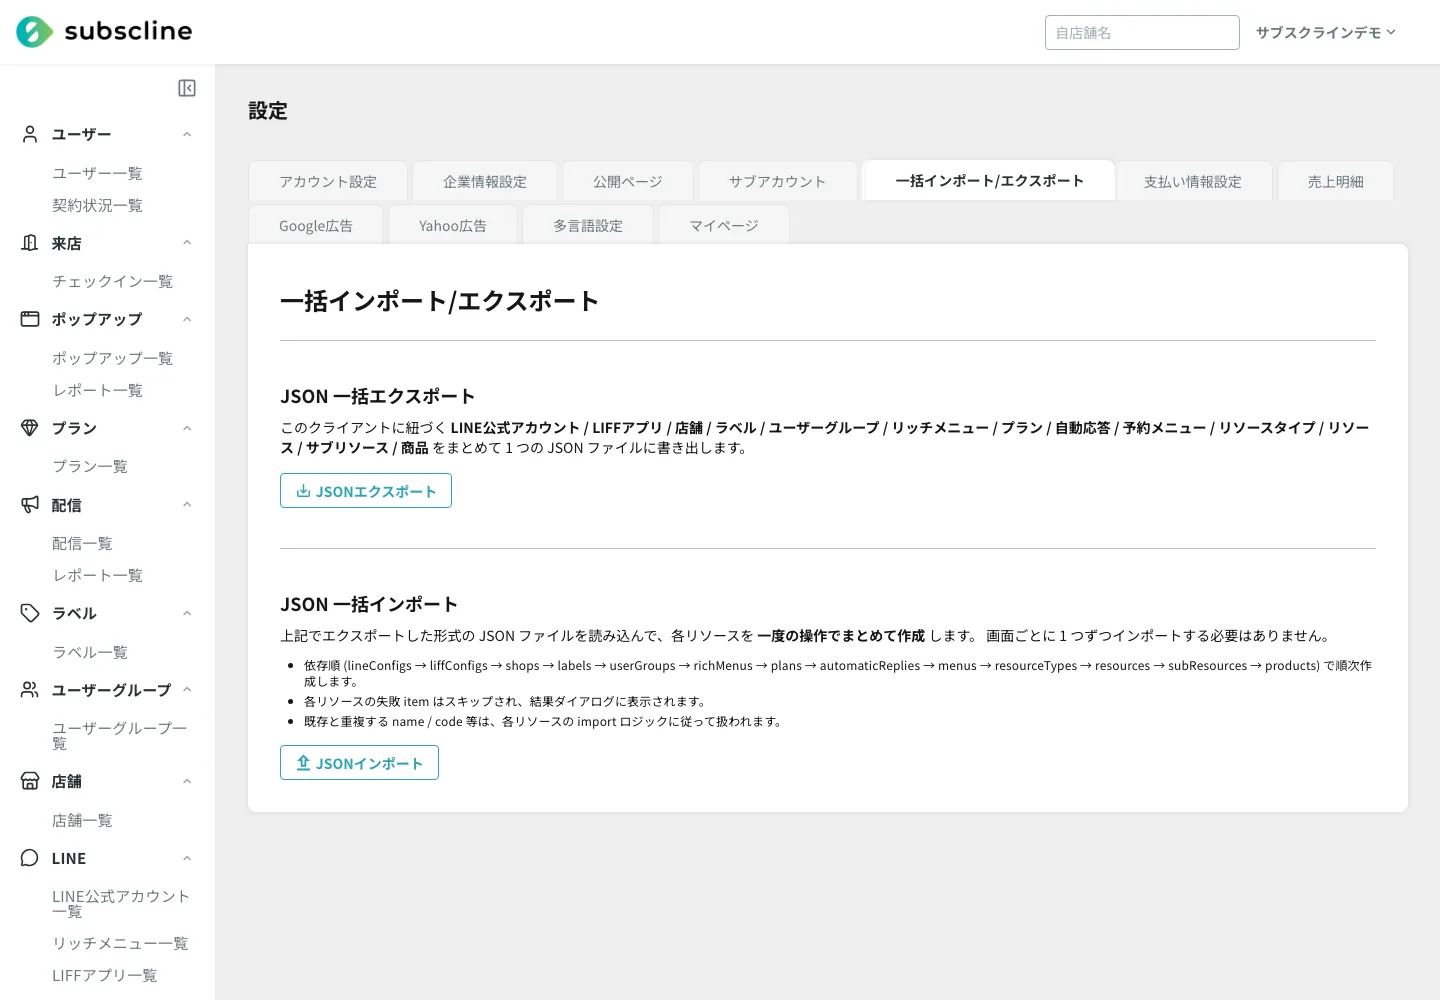1440x1000 pixels.
Task: Collapse the sidebar with the panel icon
Action: pos(187,88)
